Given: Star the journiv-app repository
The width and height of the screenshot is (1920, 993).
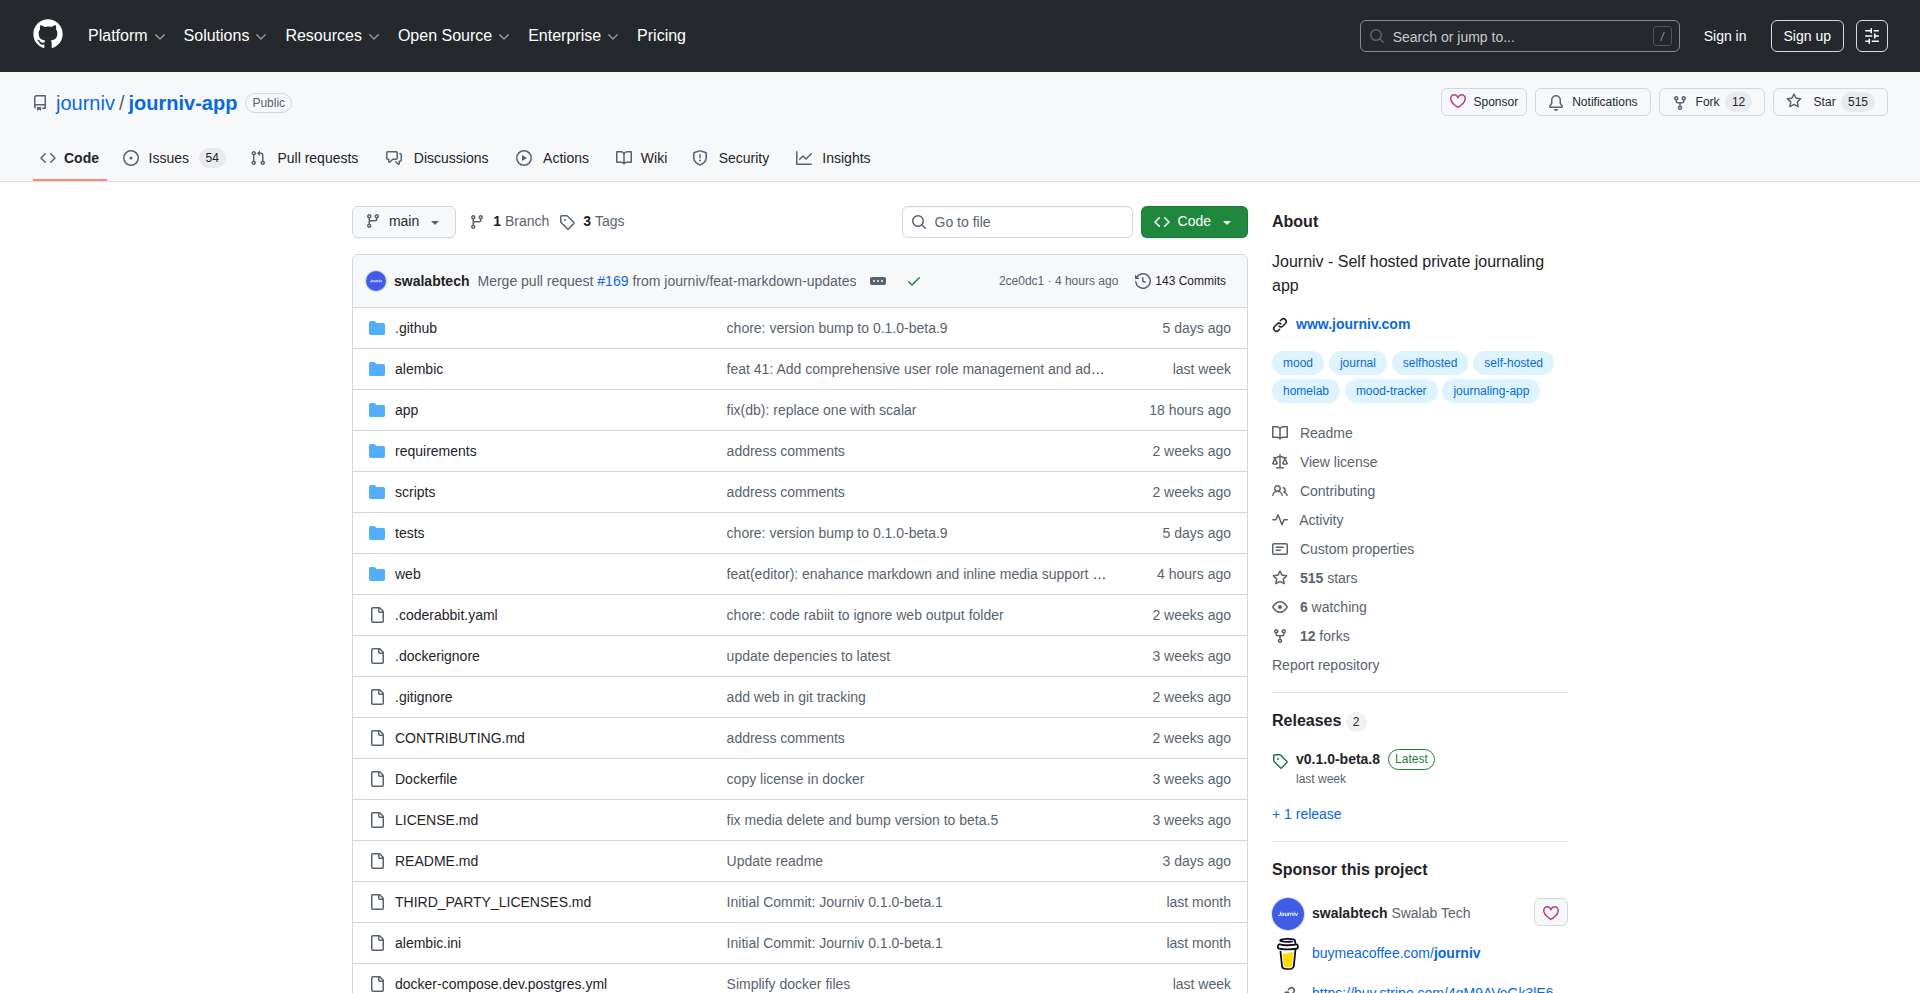Looking at the screenshot, I should click(x=1828, y=101).
